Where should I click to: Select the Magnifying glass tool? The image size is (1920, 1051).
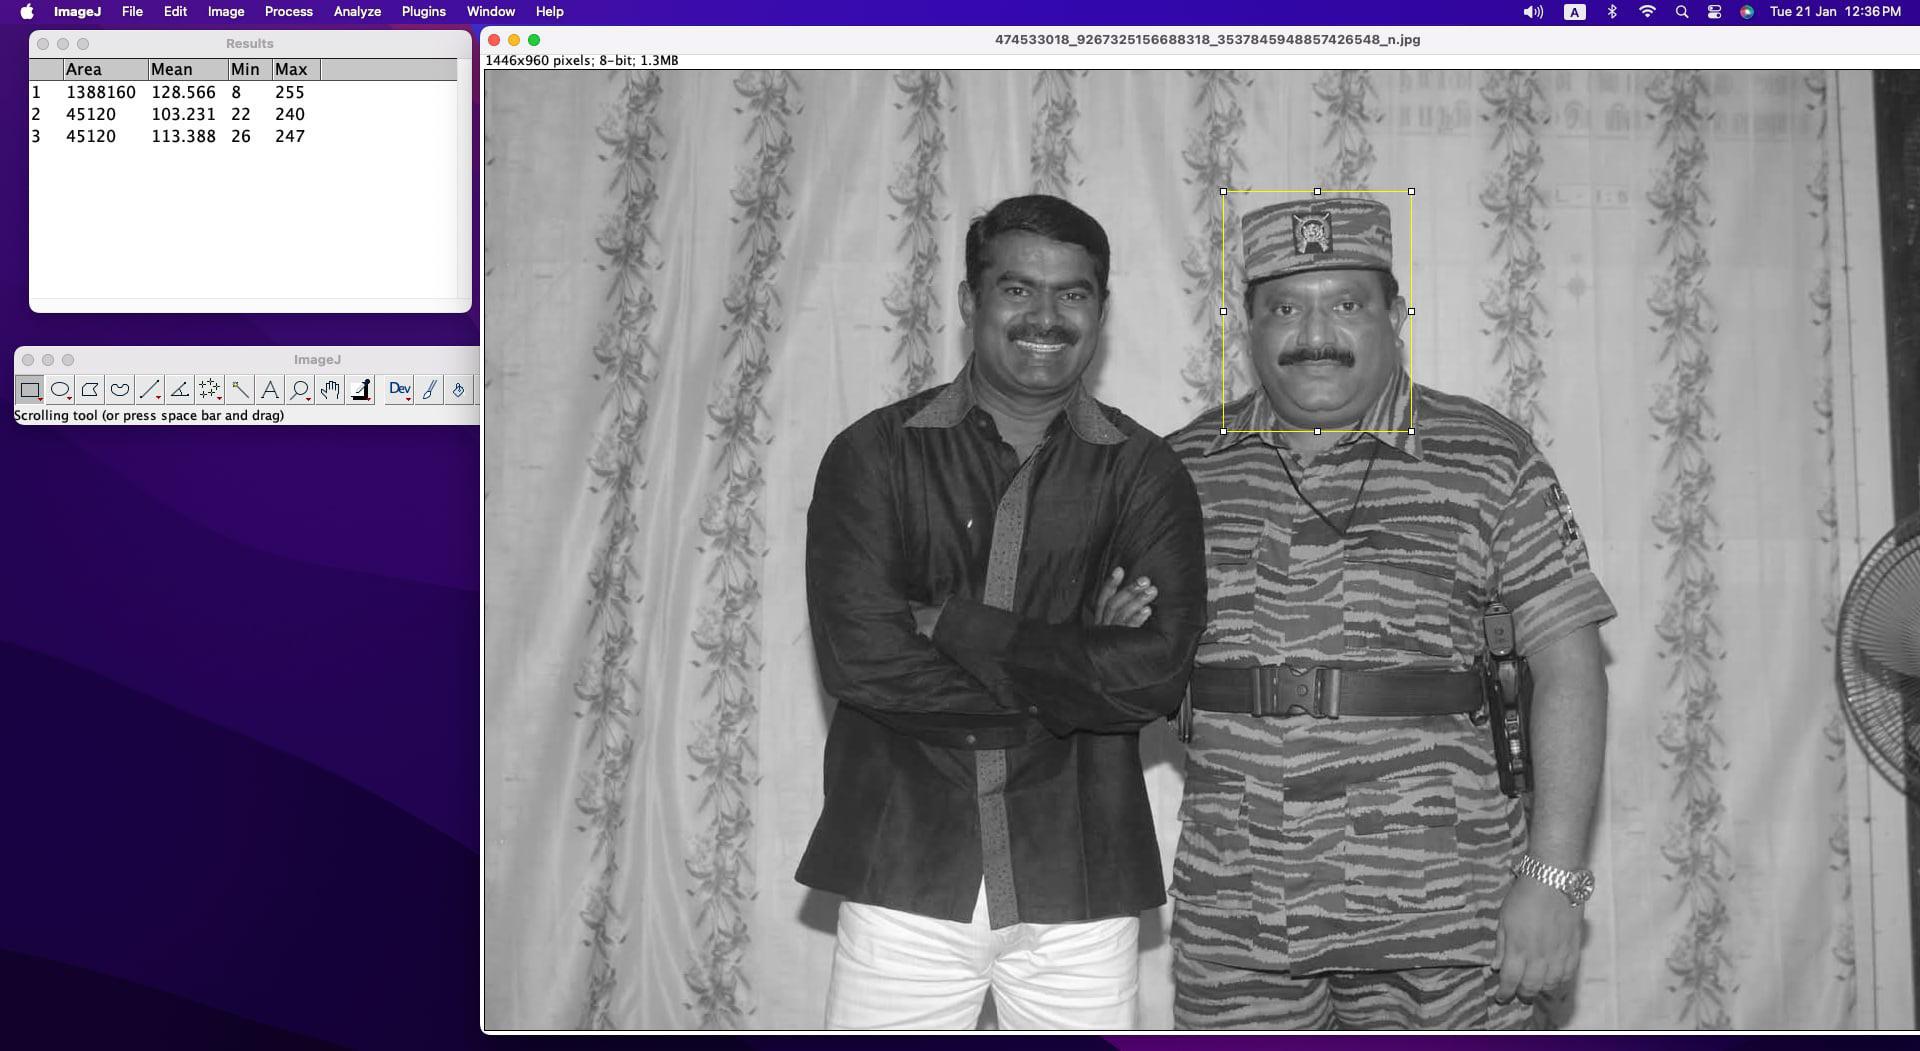pos(300,390)
